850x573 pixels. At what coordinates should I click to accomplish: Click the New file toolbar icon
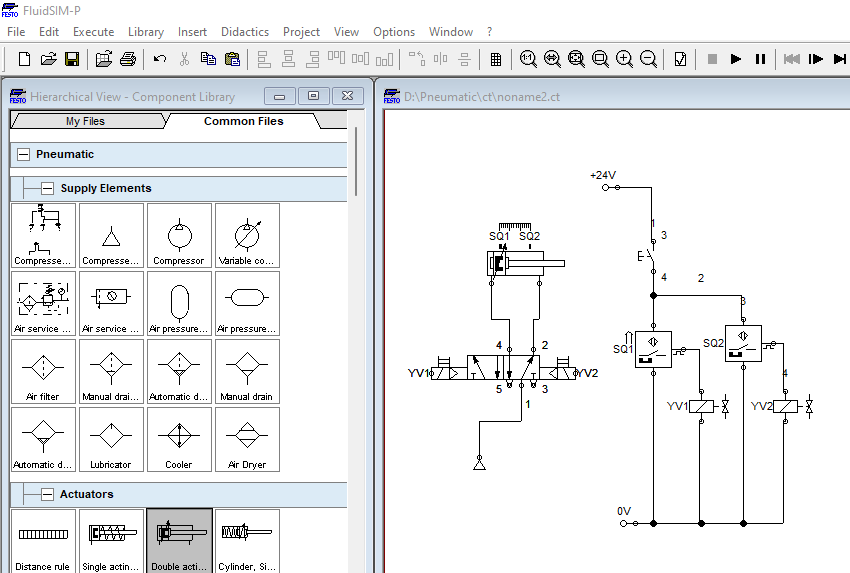coord(24,59)
